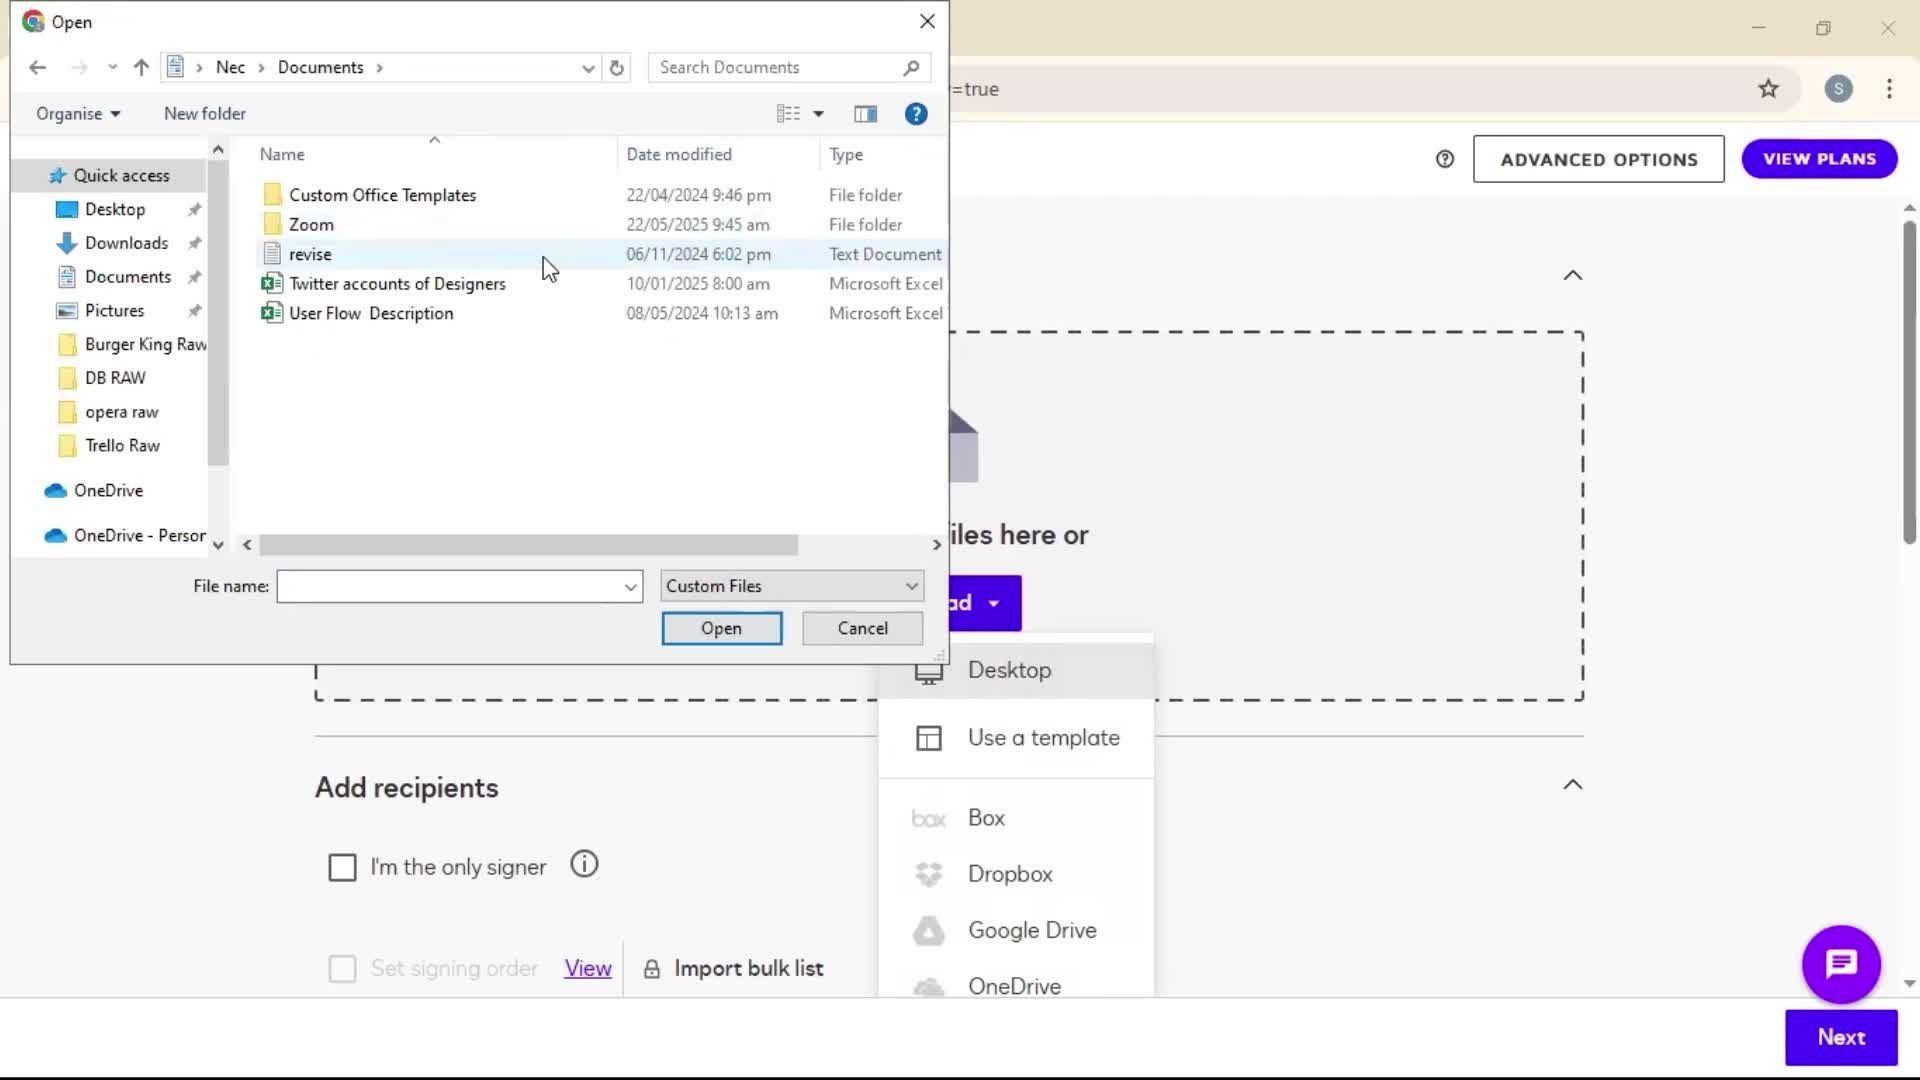This screenshot has height=1080, width=1920.
Task: Bookmark this page with star icon
Action: (1768, 89)
